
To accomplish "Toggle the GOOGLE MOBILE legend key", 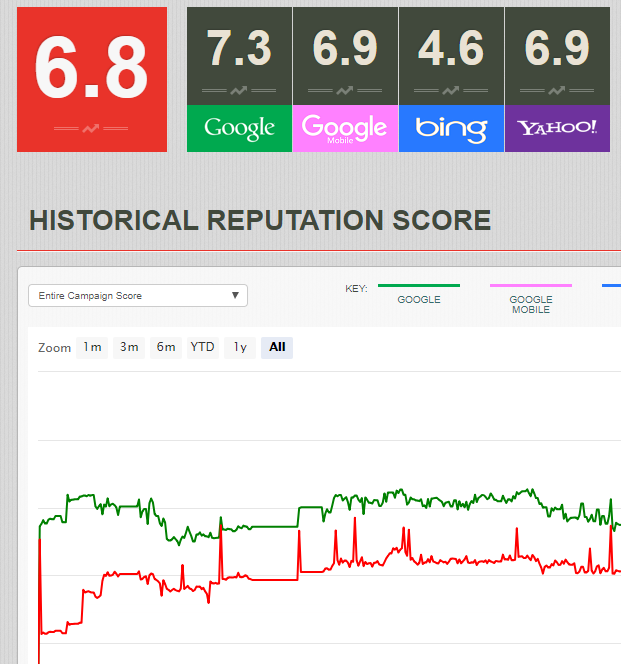I will click(531, 304).
